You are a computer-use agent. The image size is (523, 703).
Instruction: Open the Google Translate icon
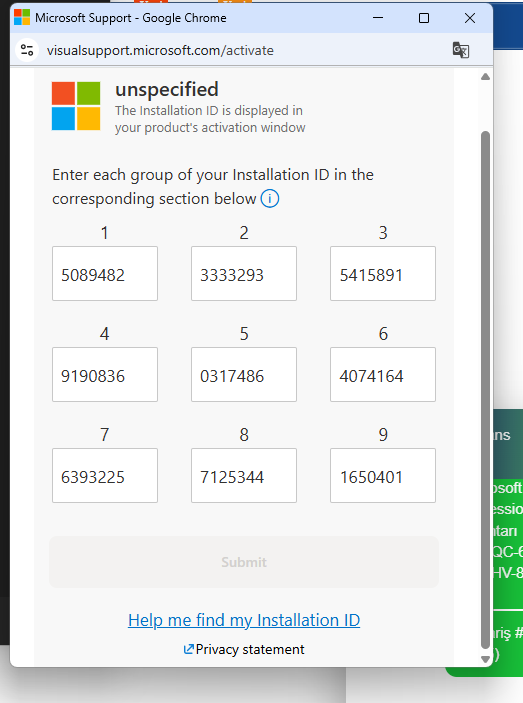(461, 50)
